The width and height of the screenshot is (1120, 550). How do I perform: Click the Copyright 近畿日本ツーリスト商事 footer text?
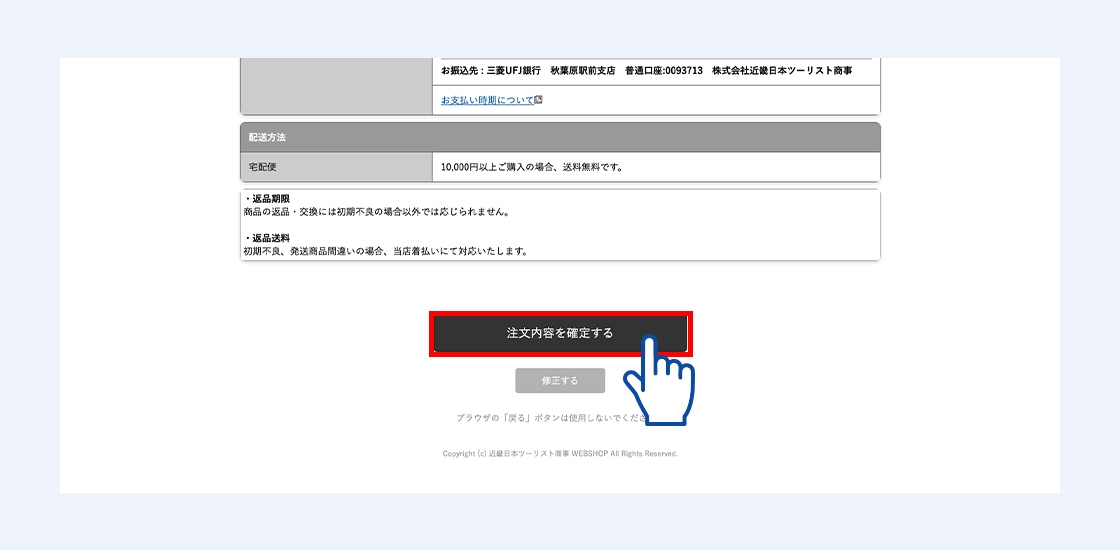click(x=560, y=453)
